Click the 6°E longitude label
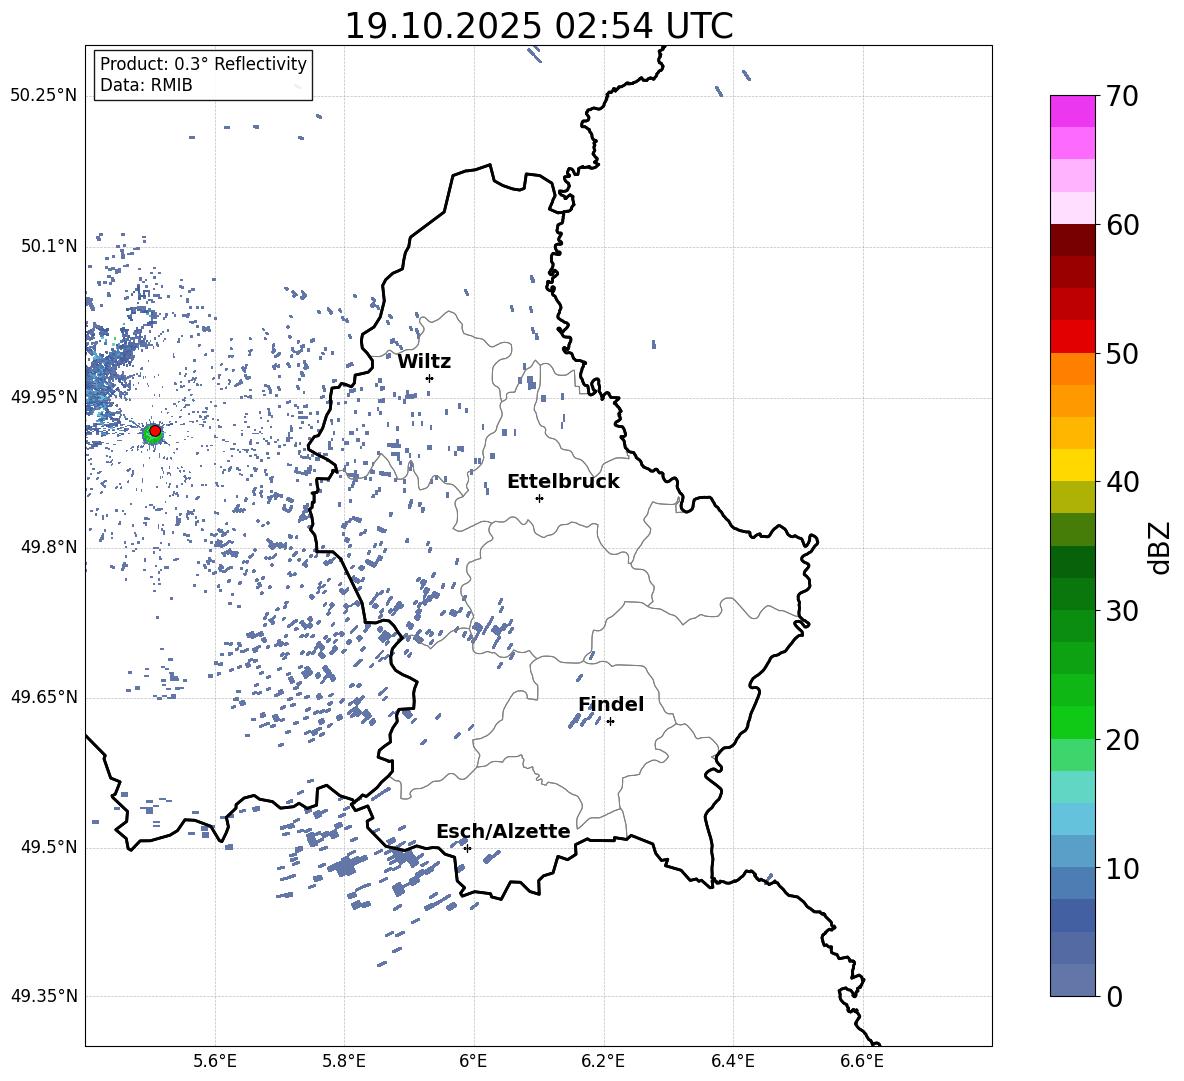1184x1081 pixels. [x=473, y=1061]
